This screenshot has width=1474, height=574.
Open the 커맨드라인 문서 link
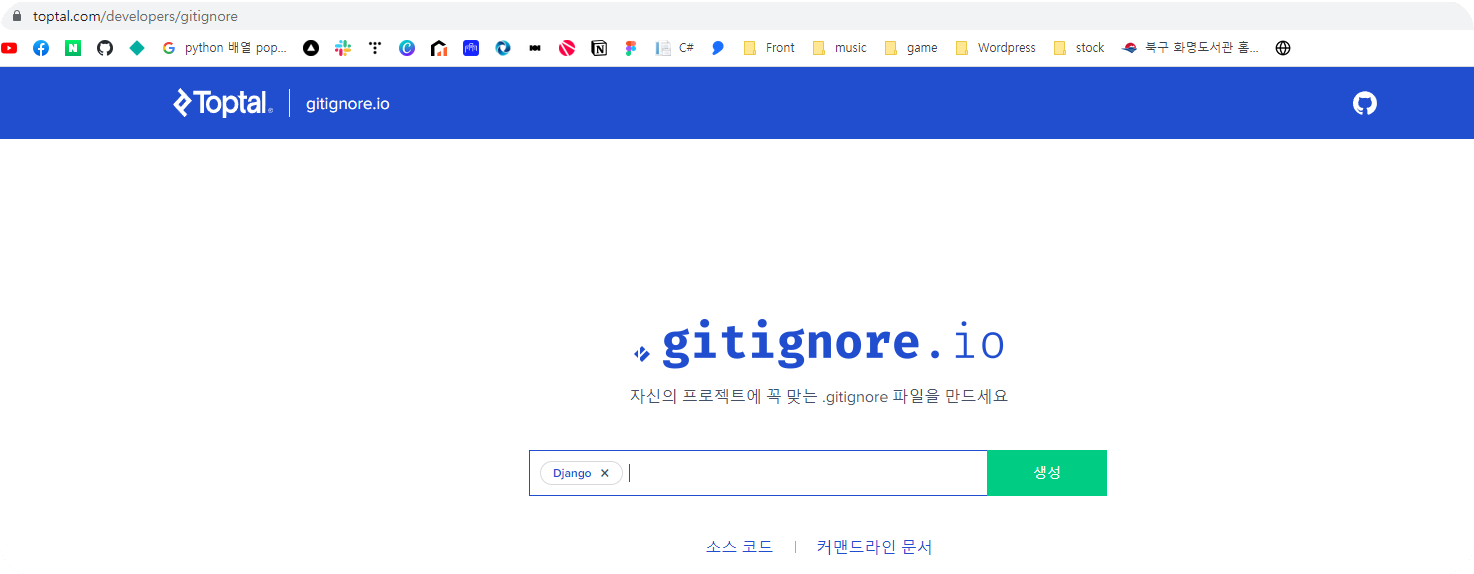[x=874, y=547]
